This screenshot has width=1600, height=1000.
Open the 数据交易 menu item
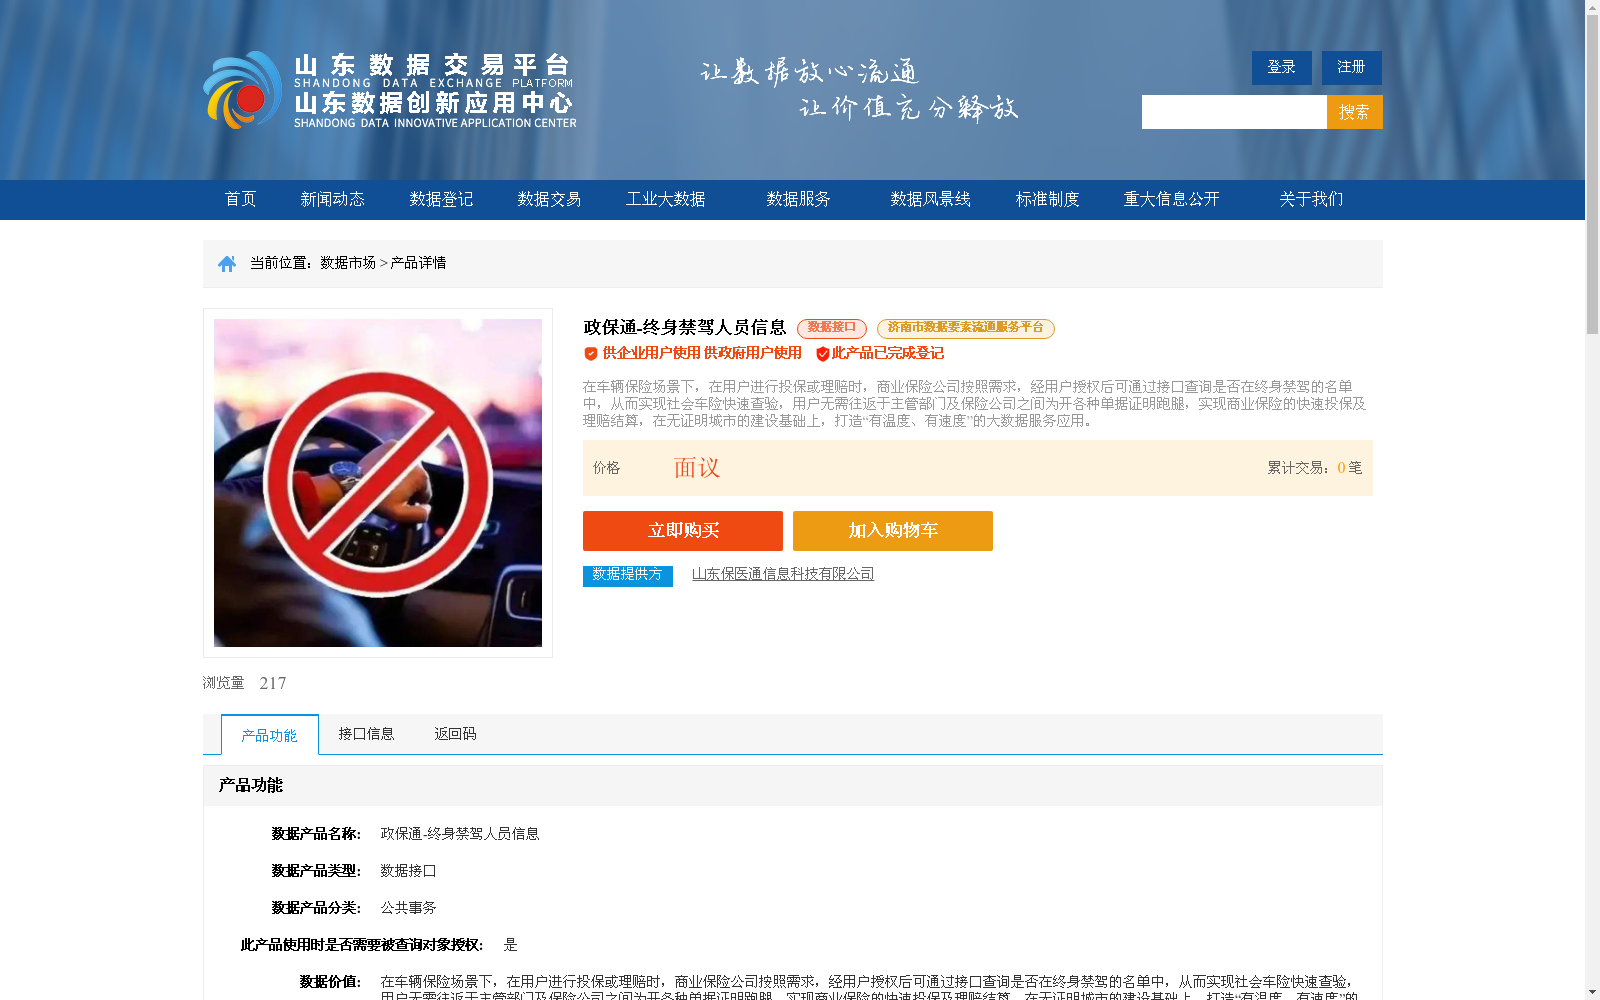549,199
